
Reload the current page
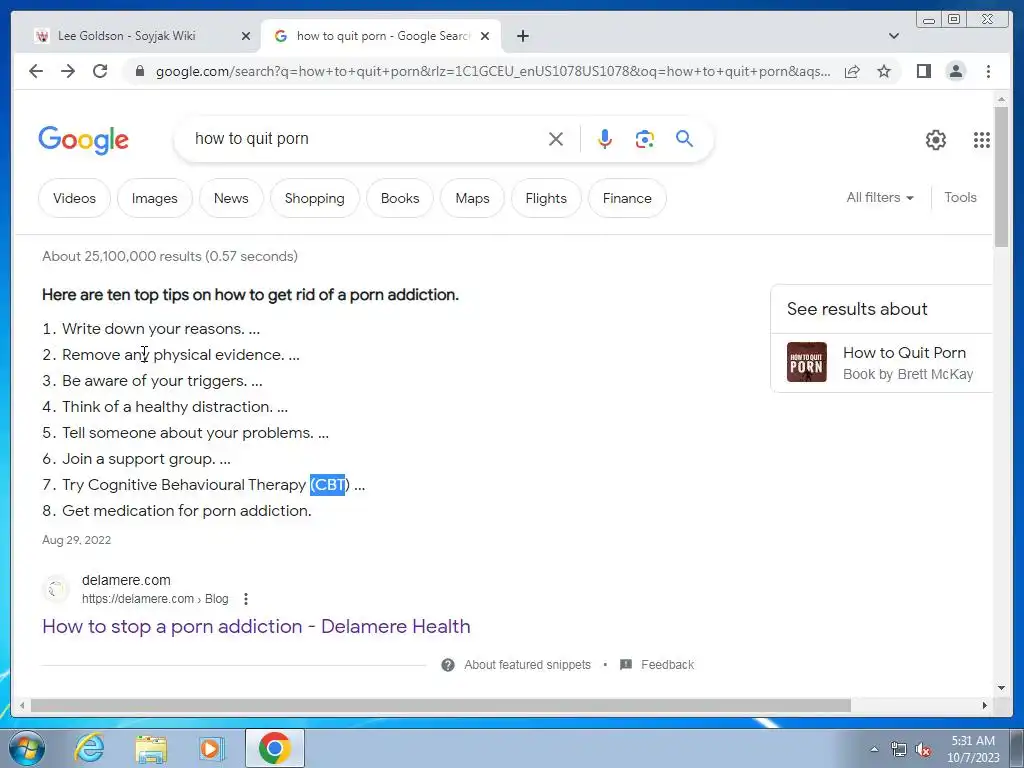point(100,71)
